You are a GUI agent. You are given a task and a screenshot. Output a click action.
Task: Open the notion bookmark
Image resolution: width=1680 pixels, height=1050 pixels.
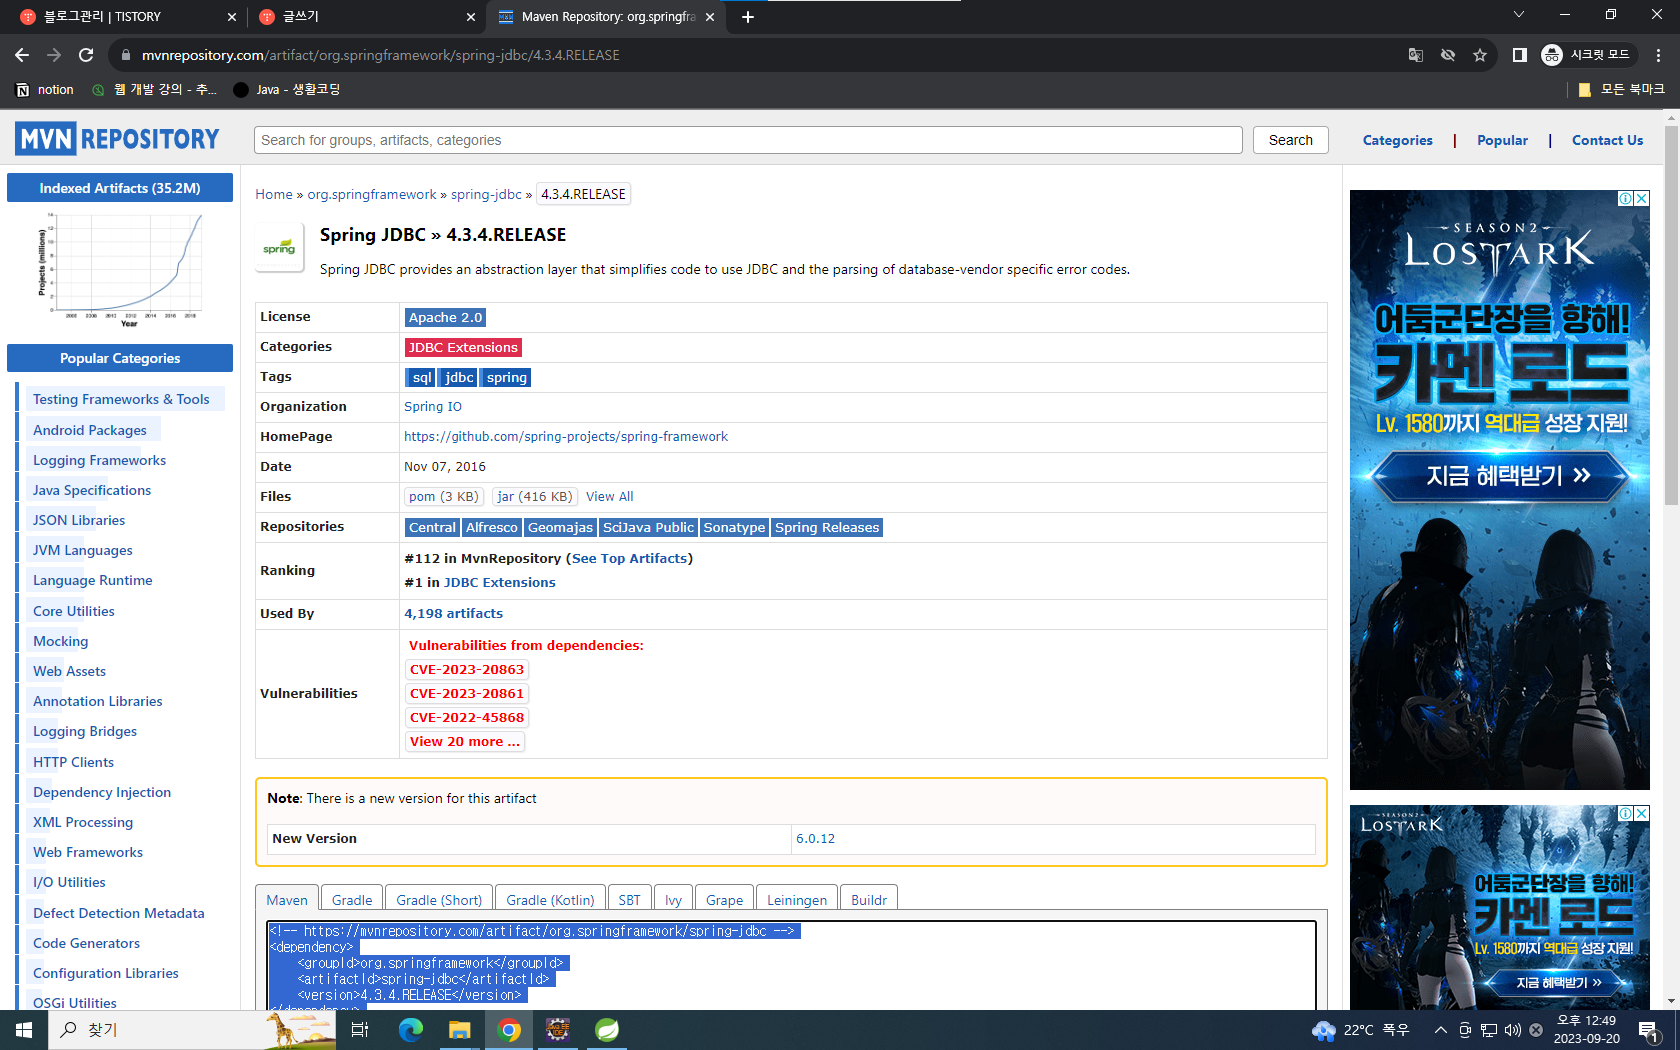(x=46, y=90)
